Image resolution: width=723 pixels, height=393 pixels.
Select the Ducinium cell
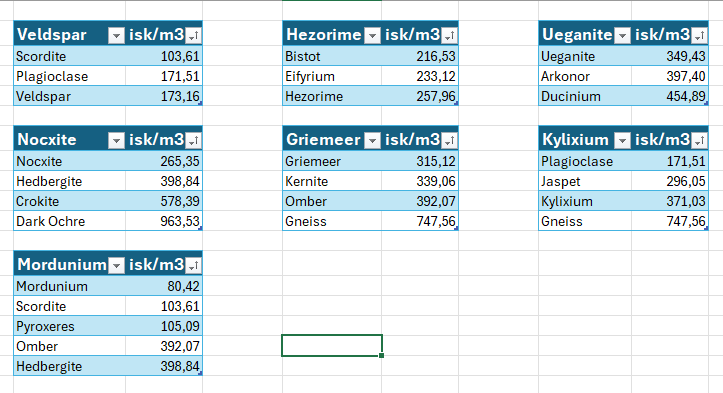585,96
